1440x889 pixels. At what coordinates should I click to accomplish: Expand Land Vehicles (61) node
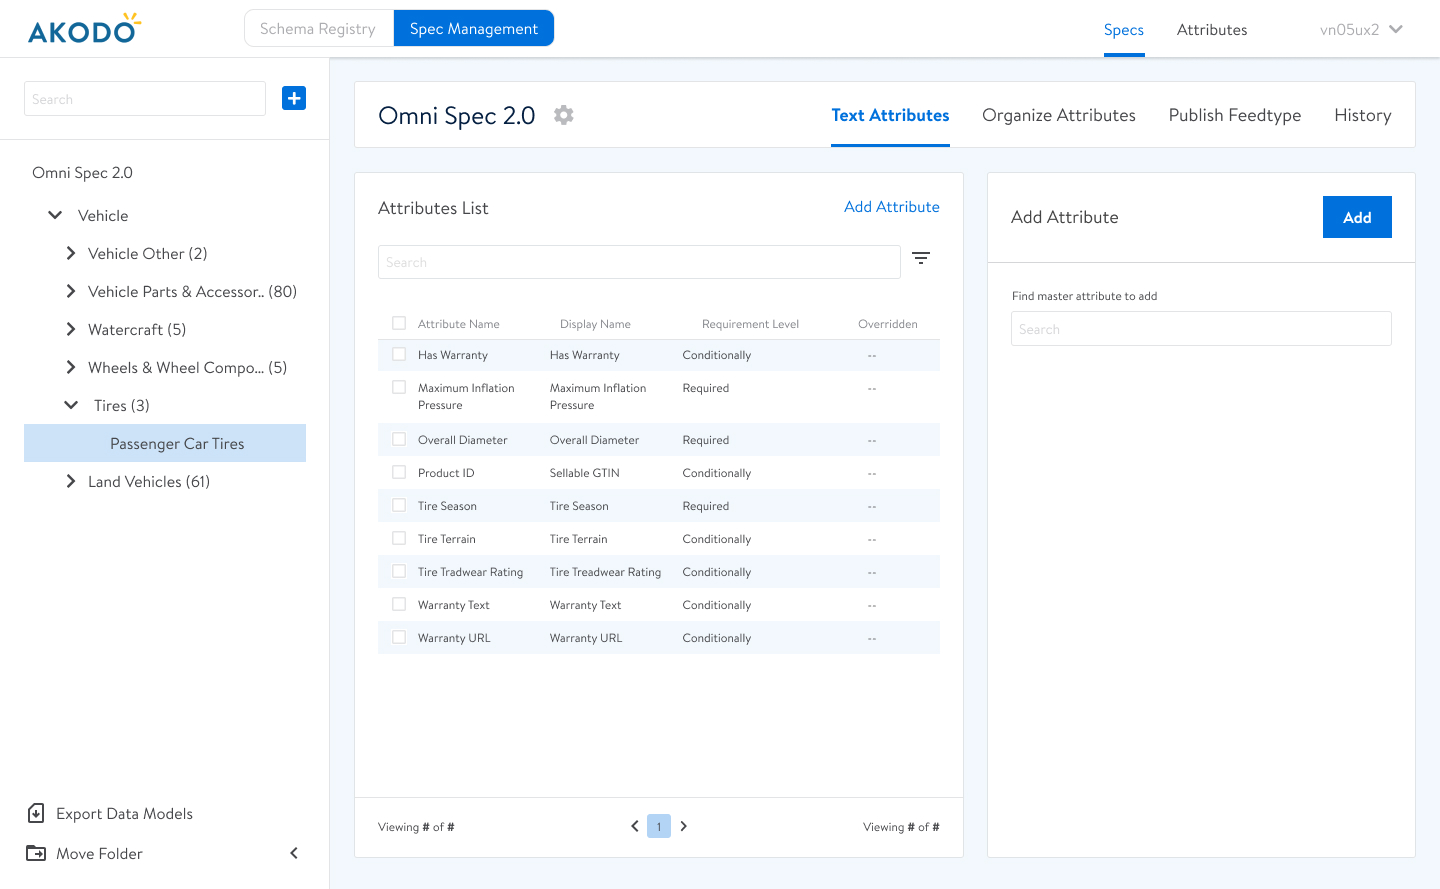[71, 481]
